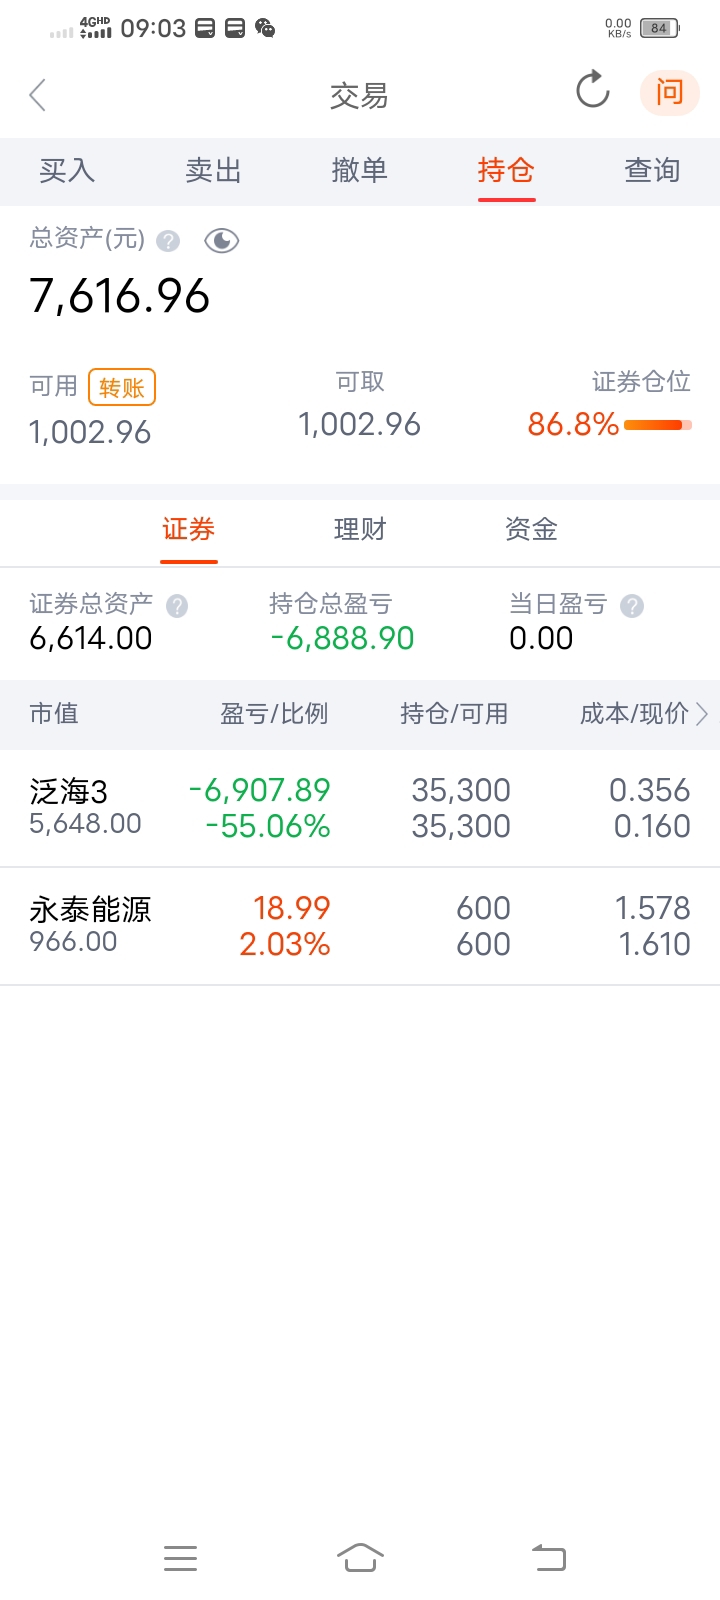Tap help icon beside 证券总资产
Screen dimensions: 720x1600
click(177, 606)
